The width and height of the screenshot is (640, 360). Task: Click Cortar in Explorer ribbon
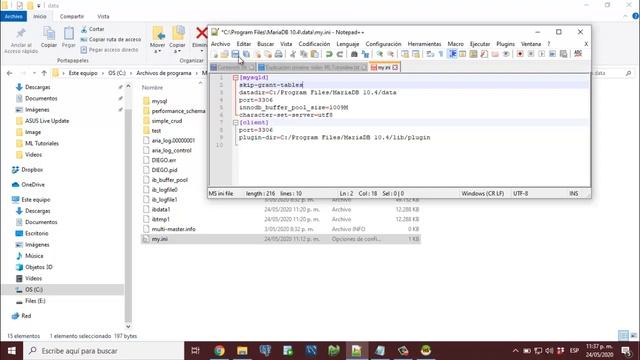coord(93,29)
